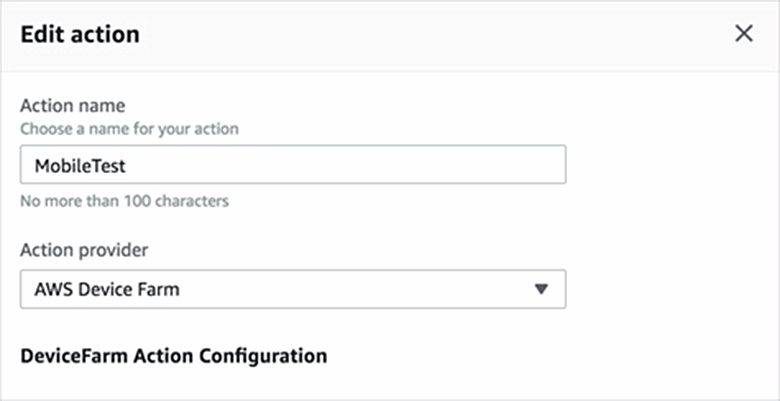The height and width of the screenshot is (401, 780).
Task: Click the word 'Edit' in the dialog header
Action: 40,35
